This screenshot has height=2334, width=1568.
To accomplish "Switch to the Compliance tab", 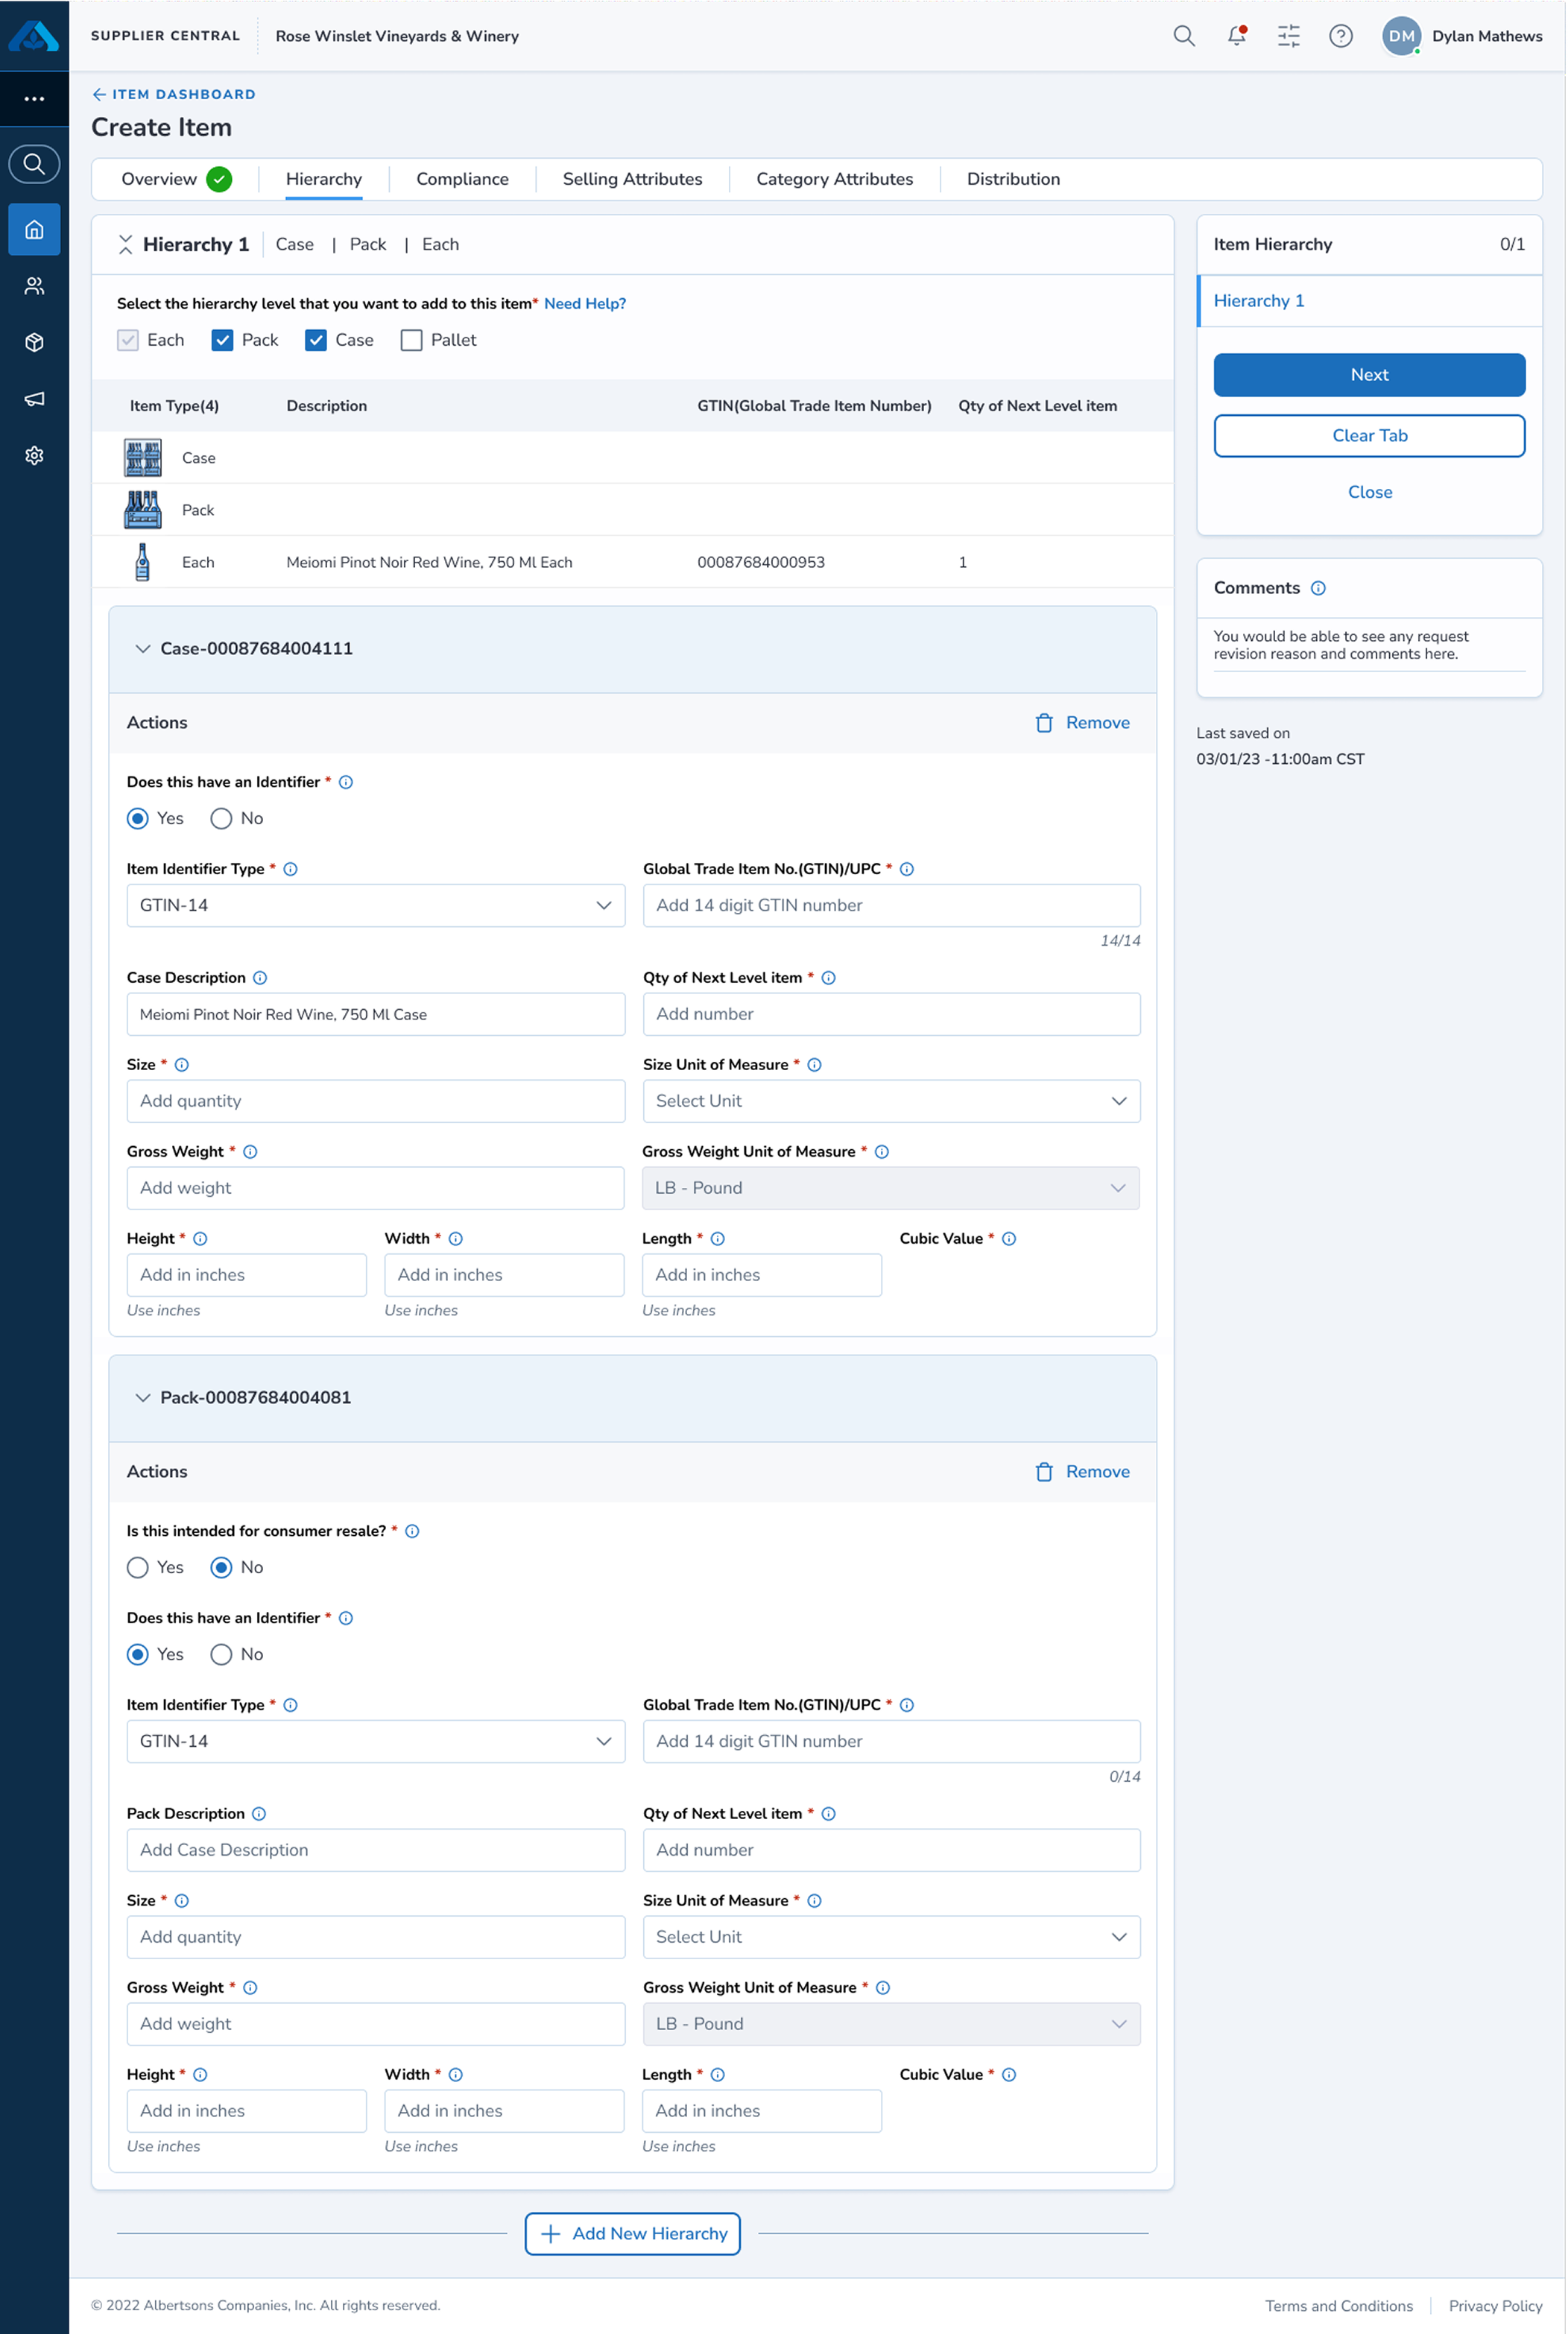I will pos(462,179).
